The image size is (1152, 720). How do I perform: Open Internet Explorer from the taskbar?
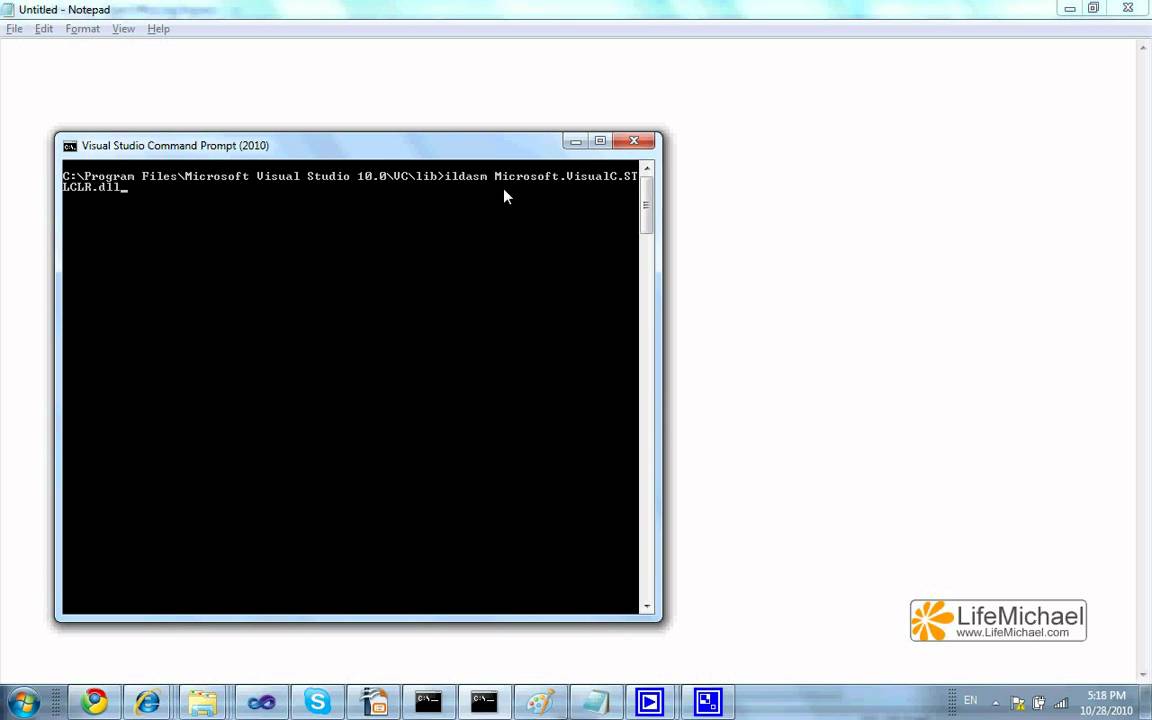click(148, 702)
